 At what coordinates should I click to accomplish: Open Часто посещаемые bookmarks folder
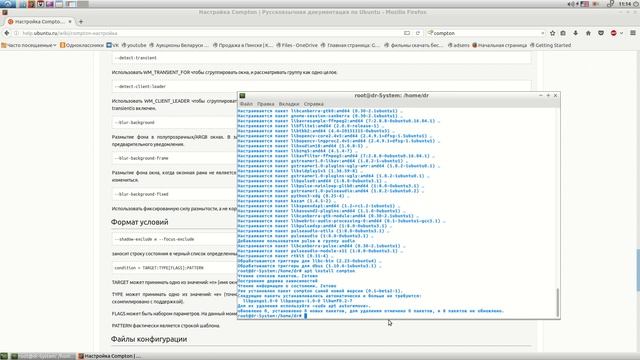(x=29, y=45)
